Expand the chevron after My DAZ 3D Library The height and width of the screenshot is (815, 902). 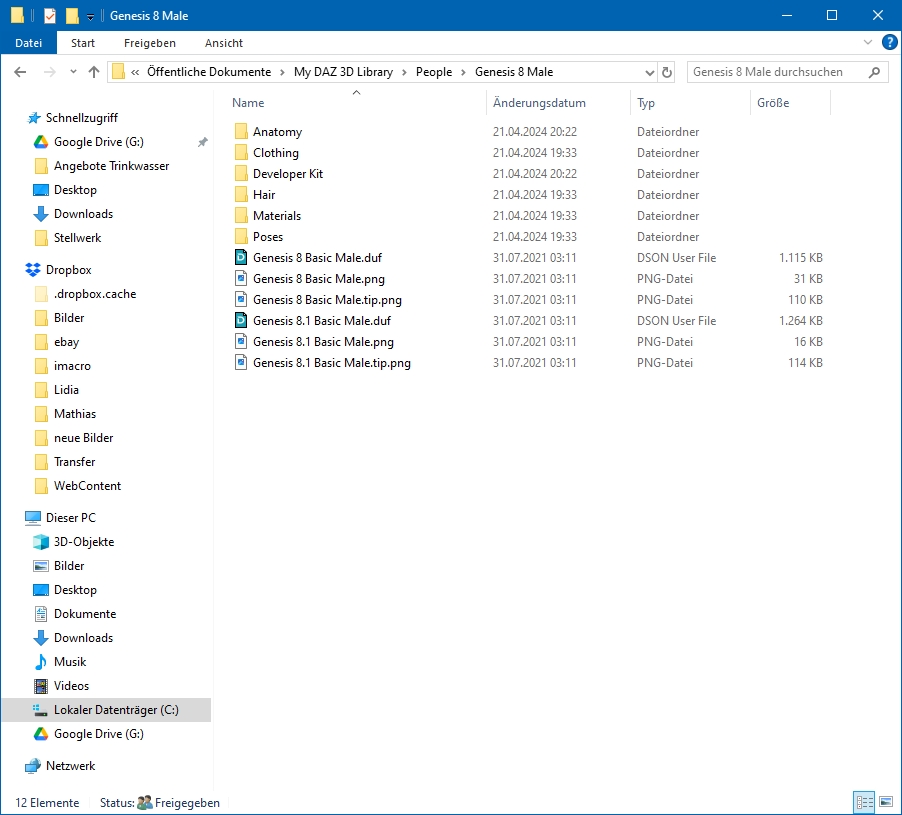404,72
